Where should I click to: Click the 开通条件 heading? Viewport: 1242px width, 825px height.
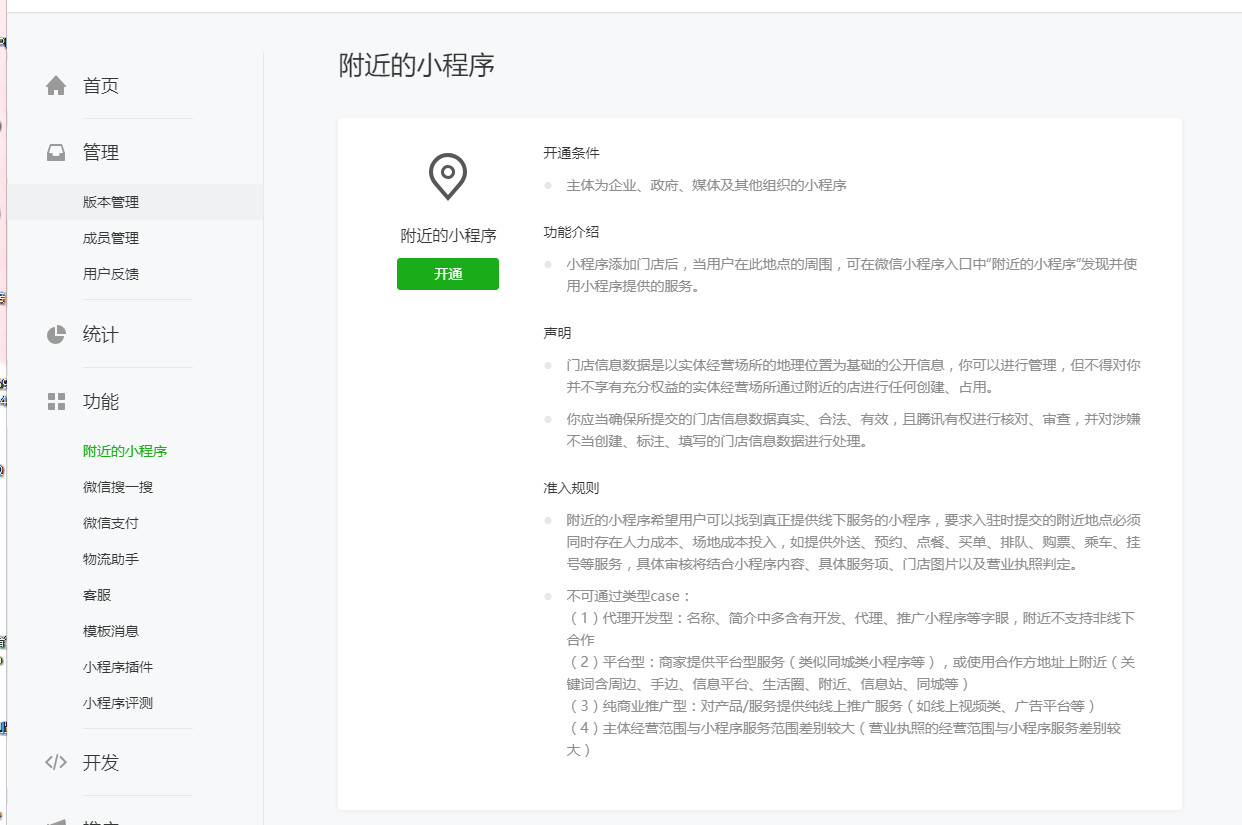(572, 153)
